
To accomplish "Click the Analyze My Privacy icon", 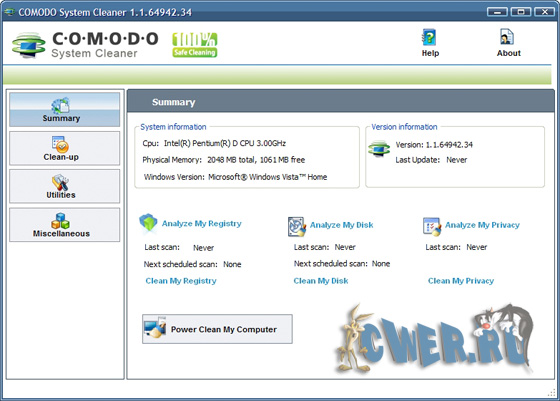I will (432, 226).
